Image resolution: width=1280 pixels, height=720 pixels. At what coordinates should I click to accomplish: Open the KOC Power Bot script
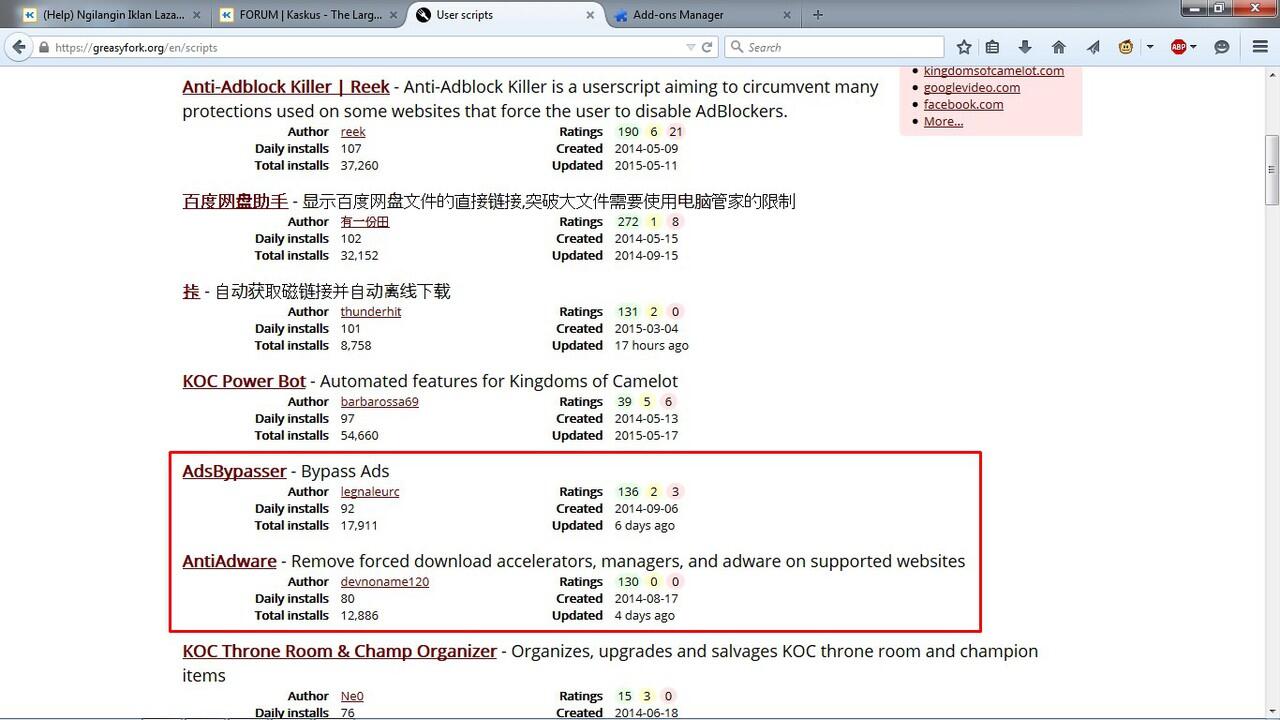point(244,381)
